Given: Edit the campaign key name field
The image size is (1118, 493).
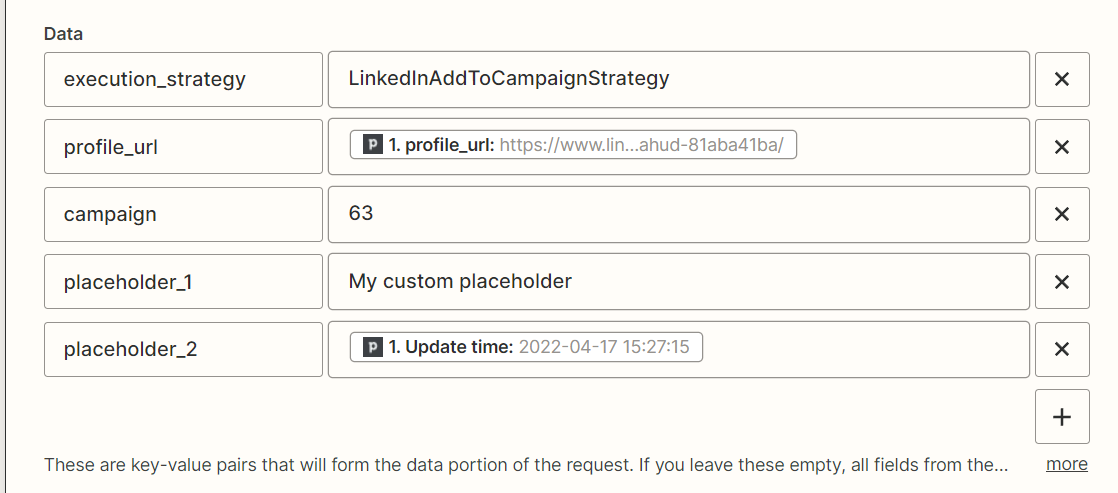Looking at the screenshot, I should (183, 214).
